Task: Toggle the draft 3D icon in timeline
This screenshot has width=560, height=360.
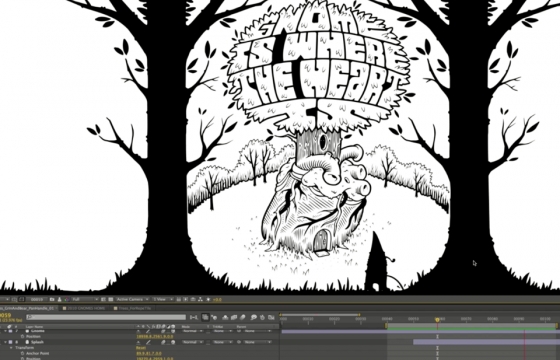Action: (x=214, y=317)
